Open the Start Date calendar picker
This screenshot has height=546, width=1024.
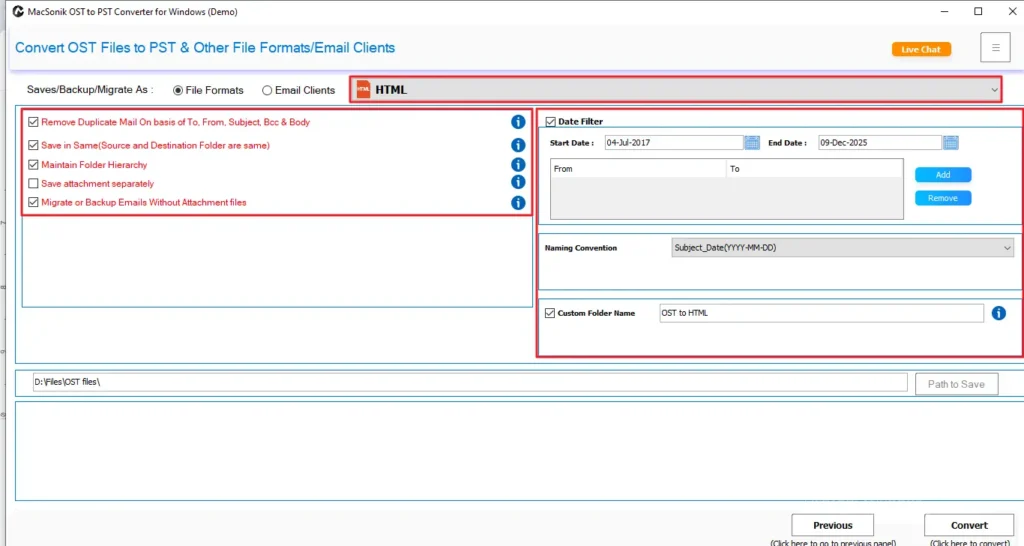752,143
